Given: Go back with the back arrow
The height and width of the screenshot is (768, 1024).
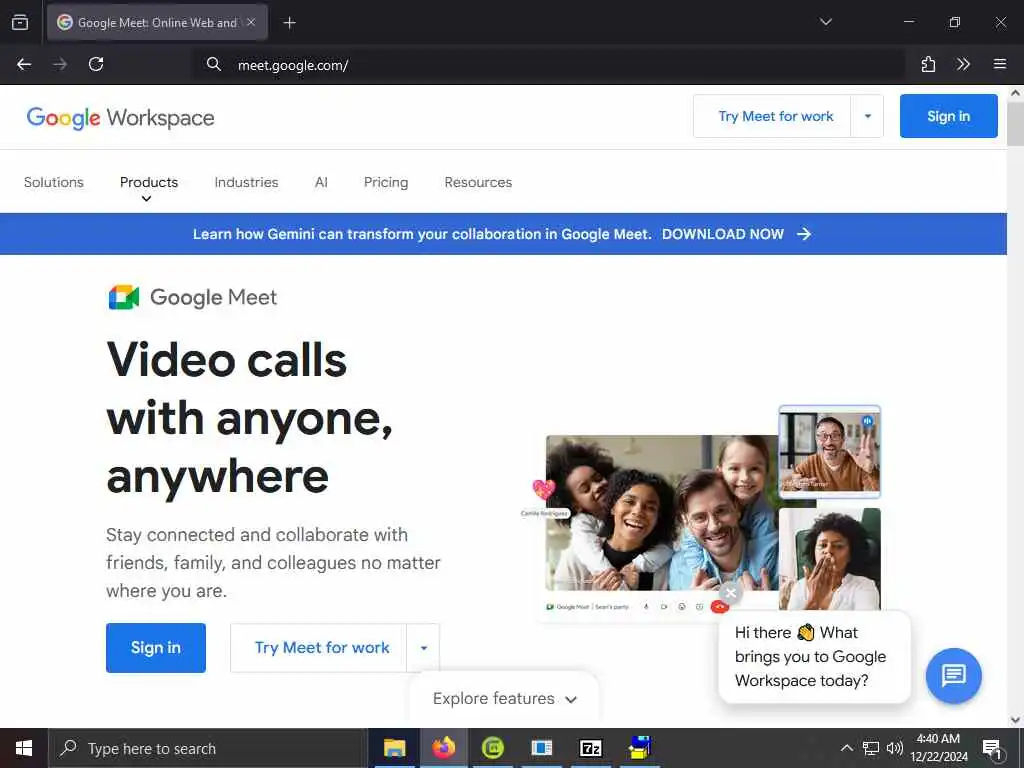Looking at the screenshot, I should [x=24, y=64].
